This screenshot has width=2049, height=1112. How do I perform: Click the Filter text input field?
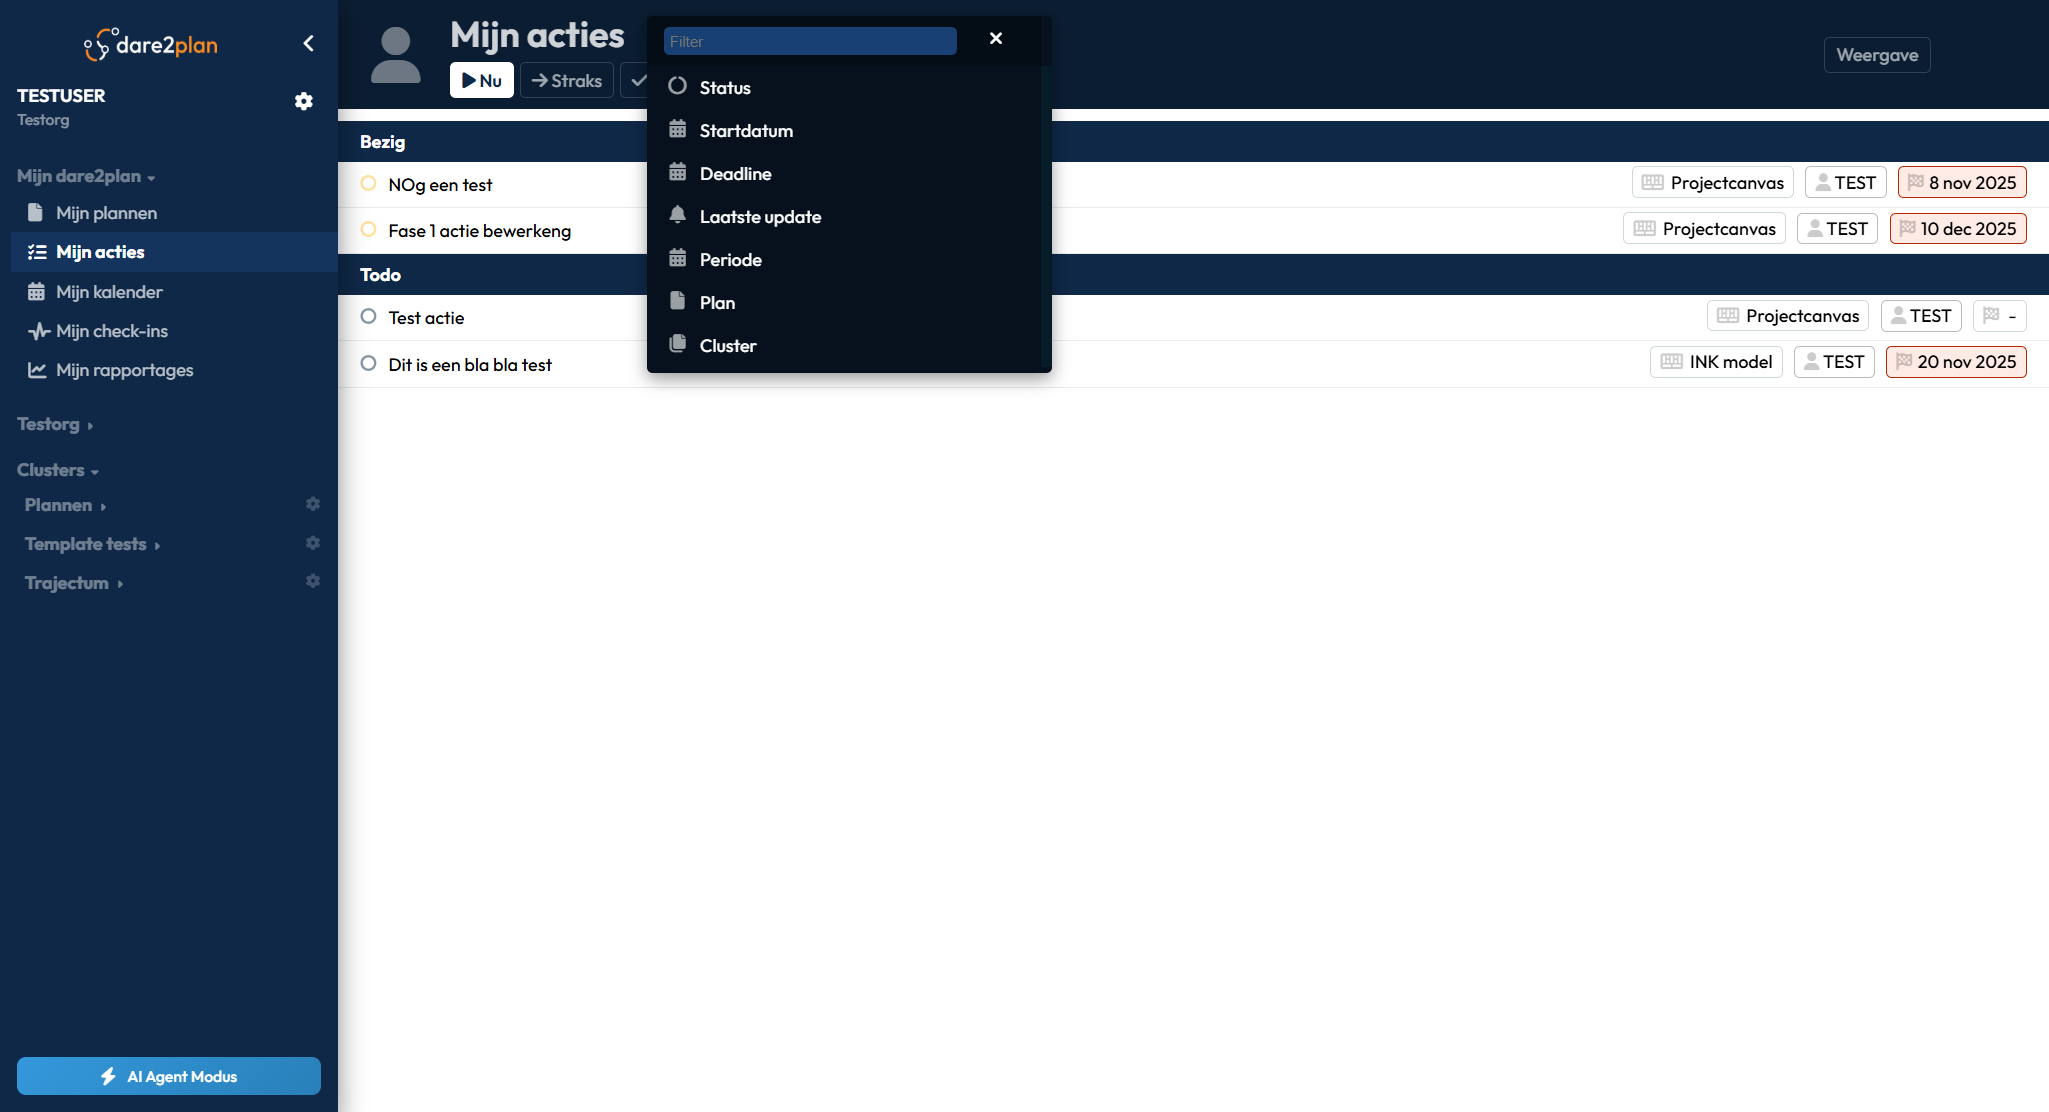[809, 41]
